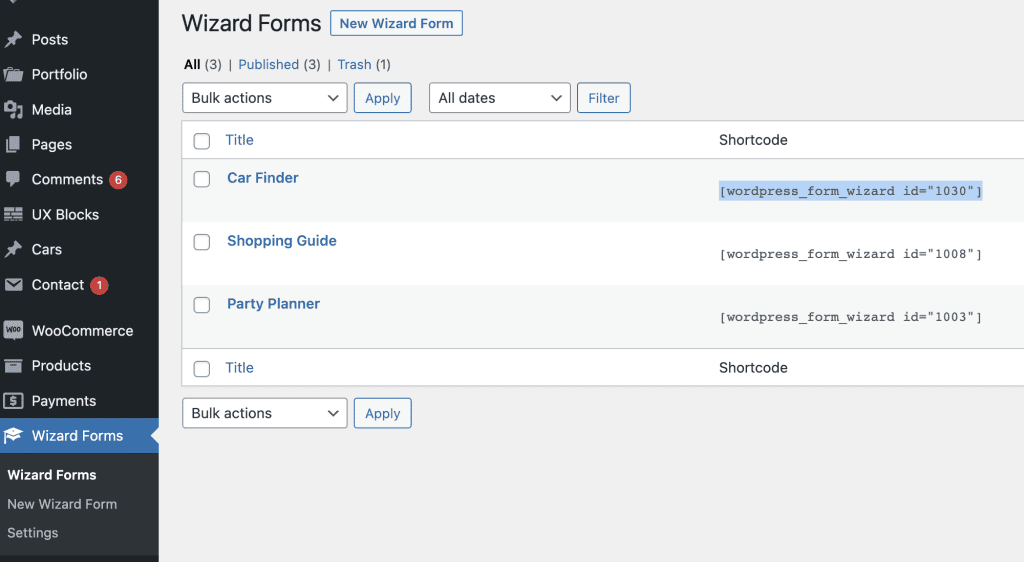Check the select-all checkbox in table header
The width and height of the screenshot is (1024, 562).
(202, 141)
